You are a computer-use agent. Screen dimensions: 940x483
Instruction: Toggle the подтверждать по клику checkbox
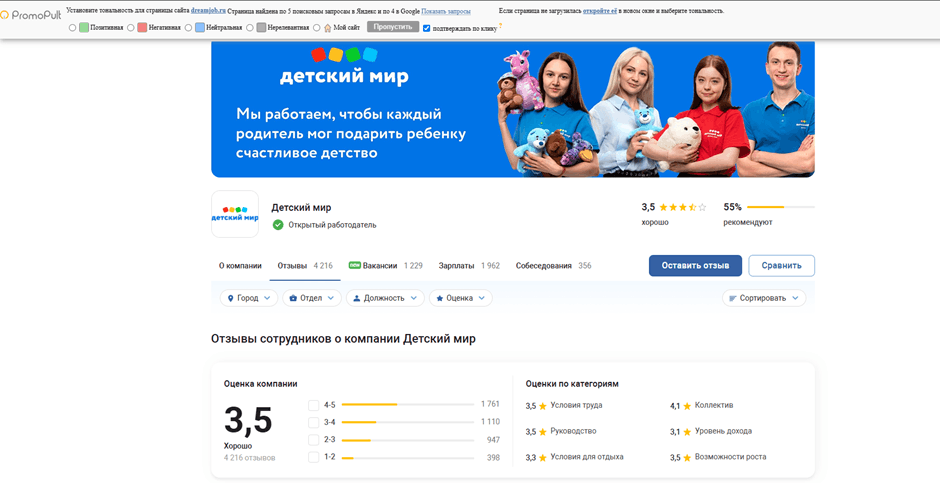(427, 28)
